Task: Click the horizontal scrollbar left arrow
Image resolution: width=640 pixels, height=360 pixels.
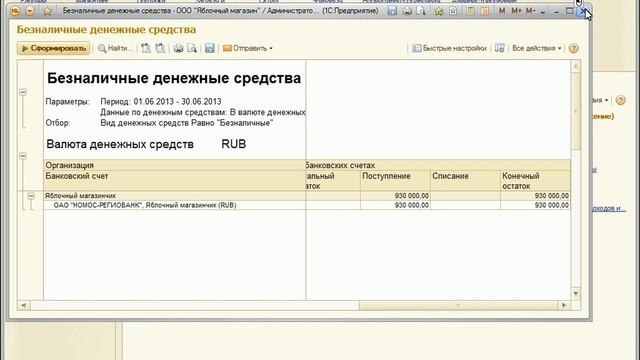Action: coord(23,305)
